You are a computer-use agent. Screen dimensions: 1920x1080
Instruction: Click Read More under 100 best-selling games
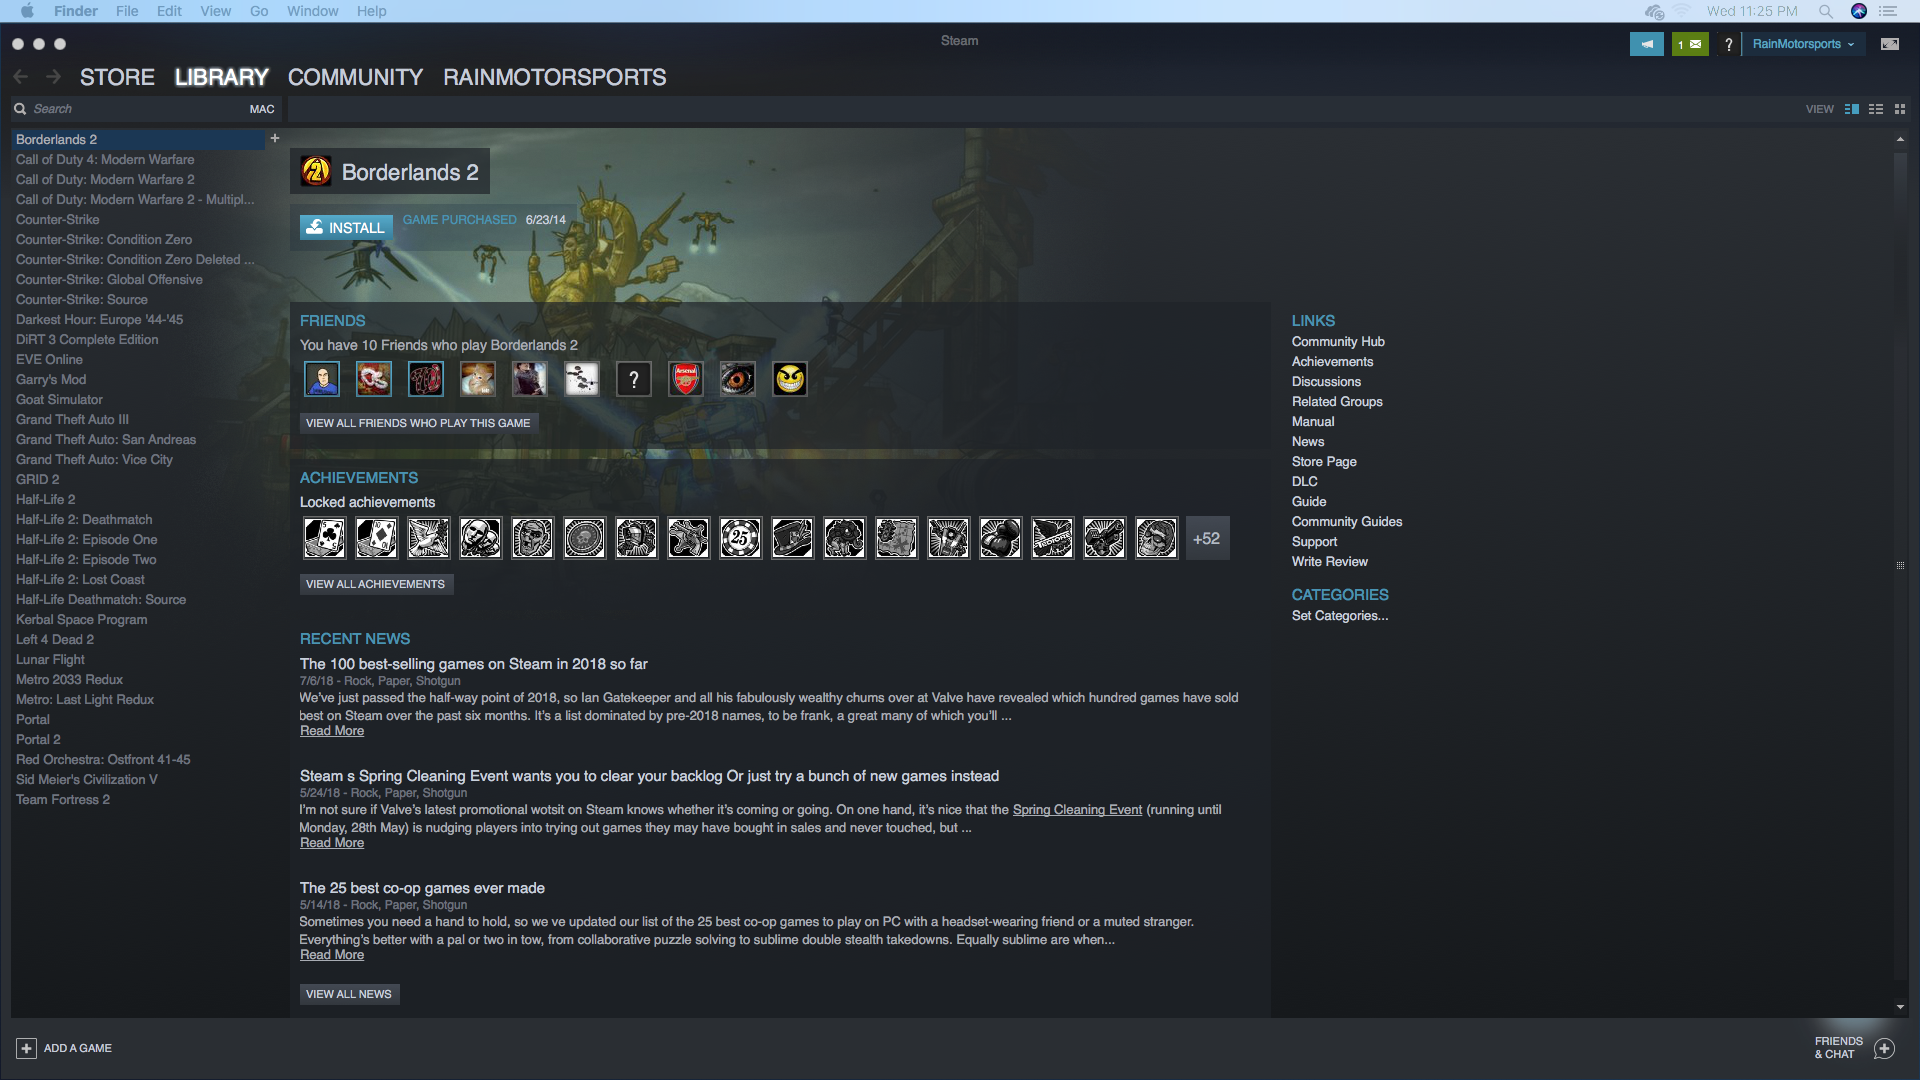tap(332, 731)
